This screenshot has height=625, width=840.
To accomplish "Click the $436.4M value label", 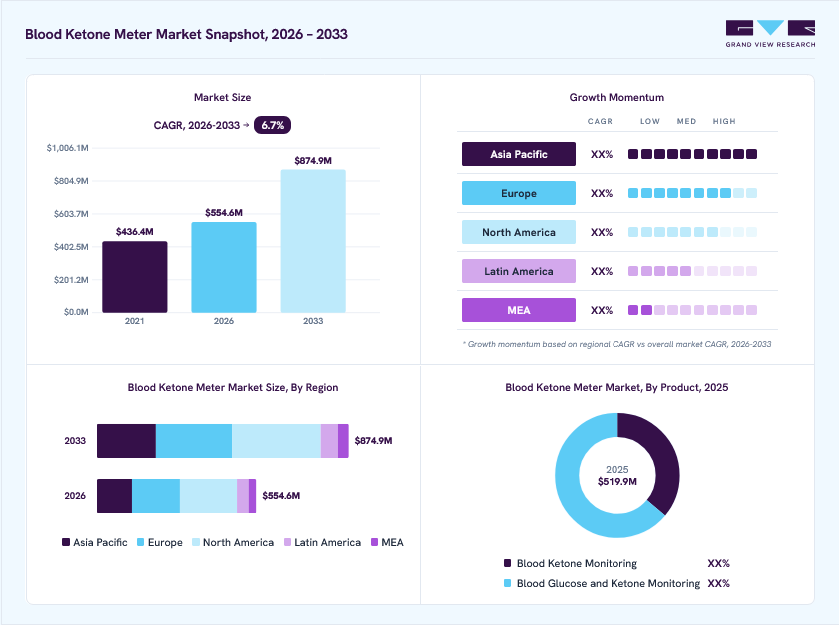I will [134, 232].
